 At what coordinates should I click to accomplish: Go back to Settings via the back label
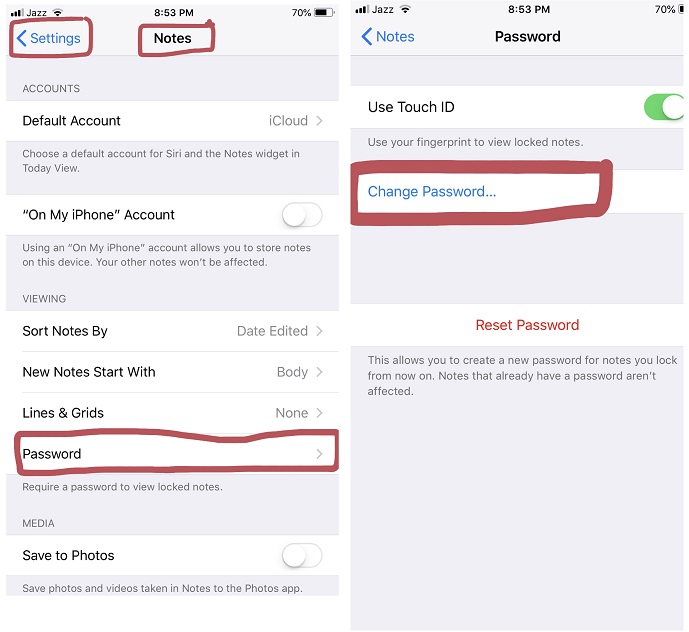[x=55, y=38]
